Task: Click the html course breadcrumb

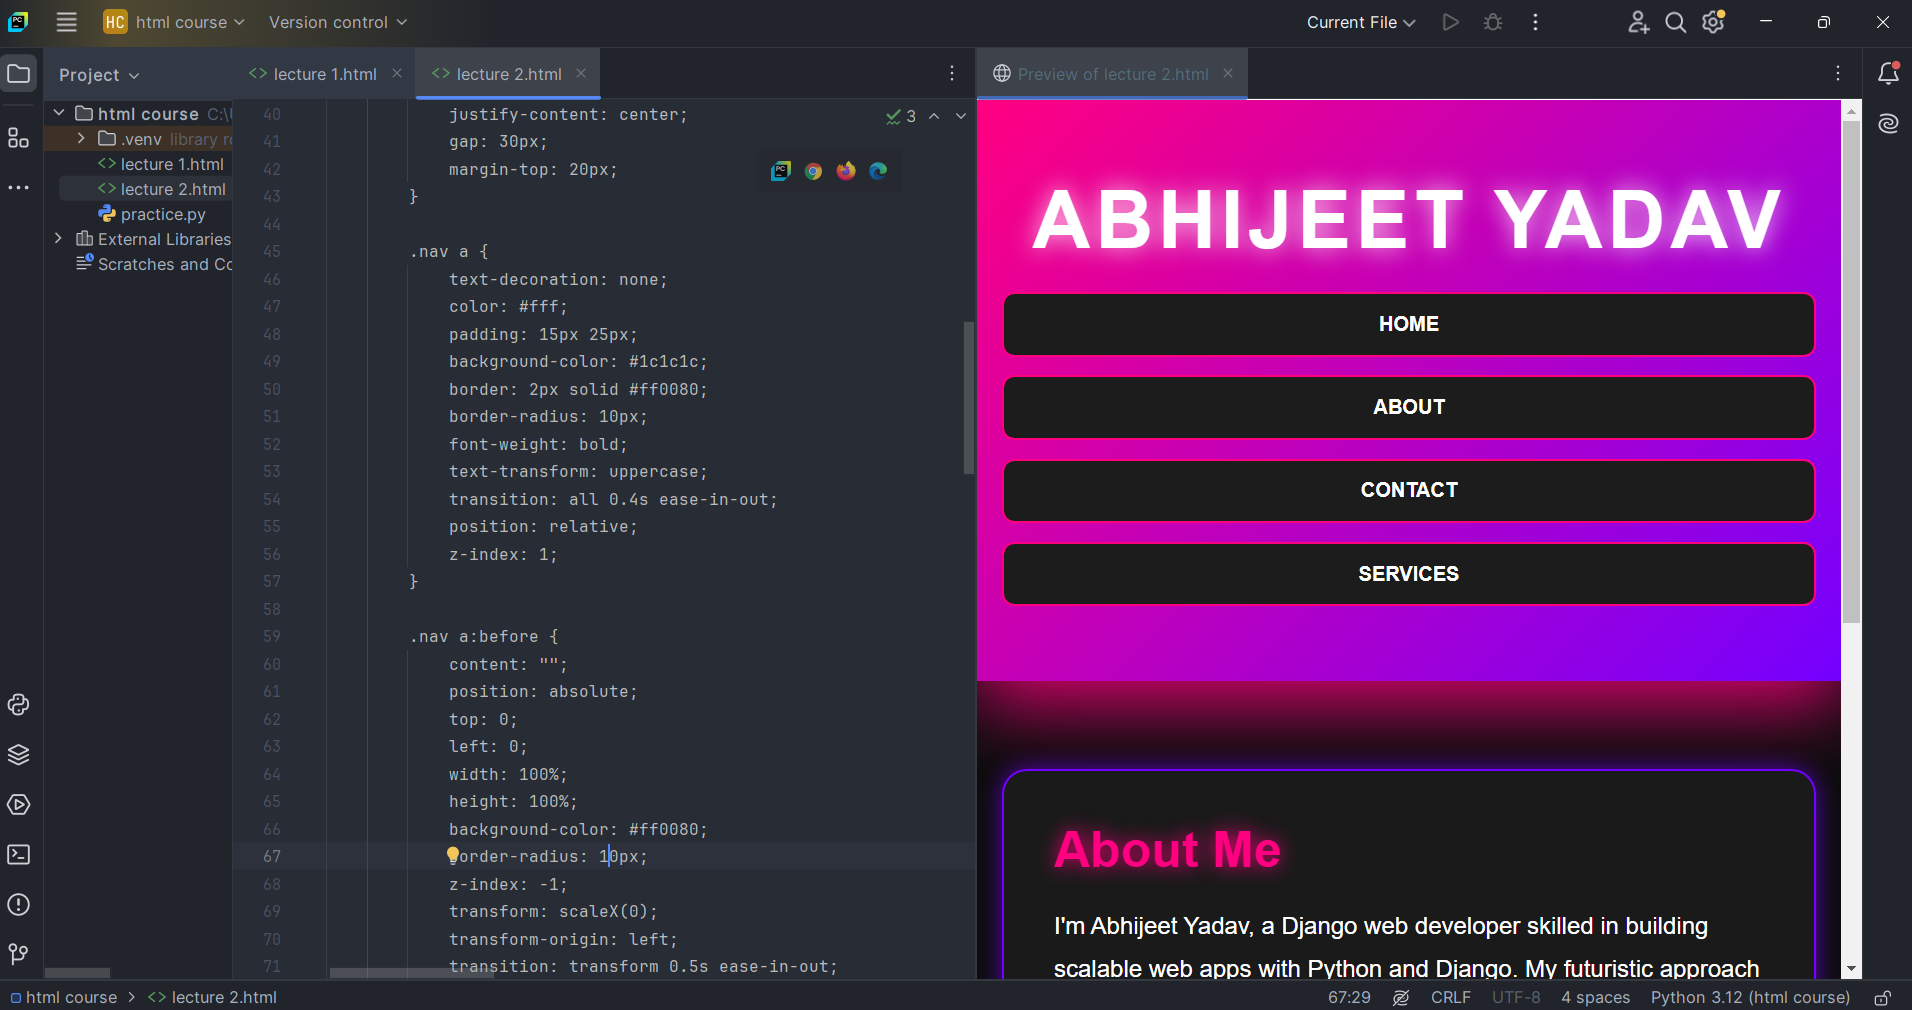Action: (64, 997)
